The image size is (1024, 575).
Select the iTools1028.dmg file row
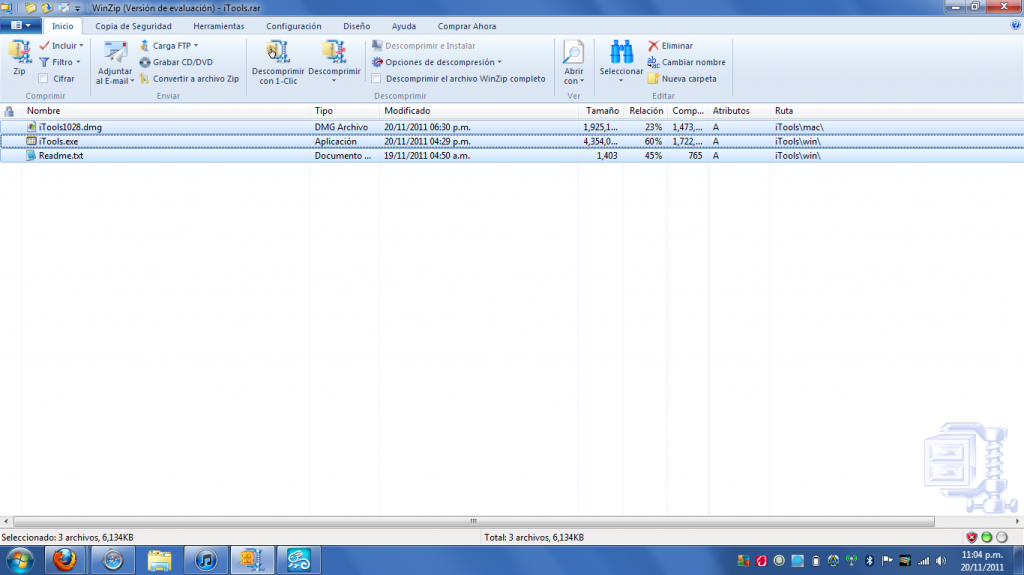coord(512,127)
